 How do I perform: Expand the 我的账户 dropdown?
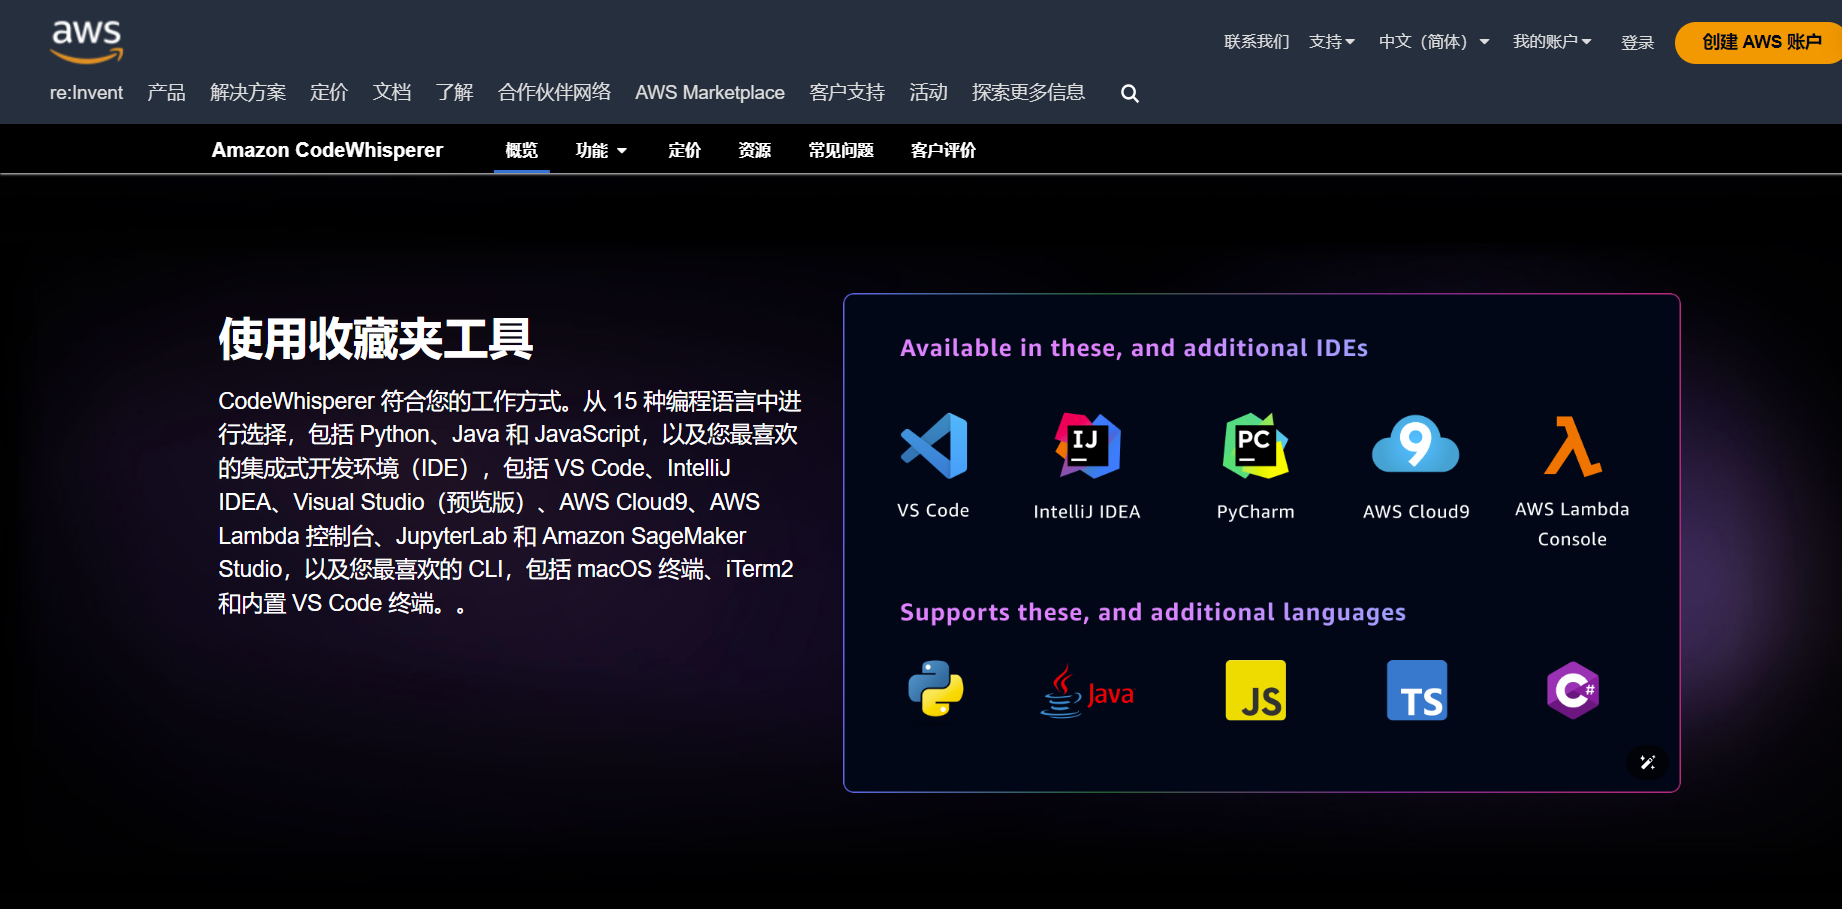click(1552, 42)
